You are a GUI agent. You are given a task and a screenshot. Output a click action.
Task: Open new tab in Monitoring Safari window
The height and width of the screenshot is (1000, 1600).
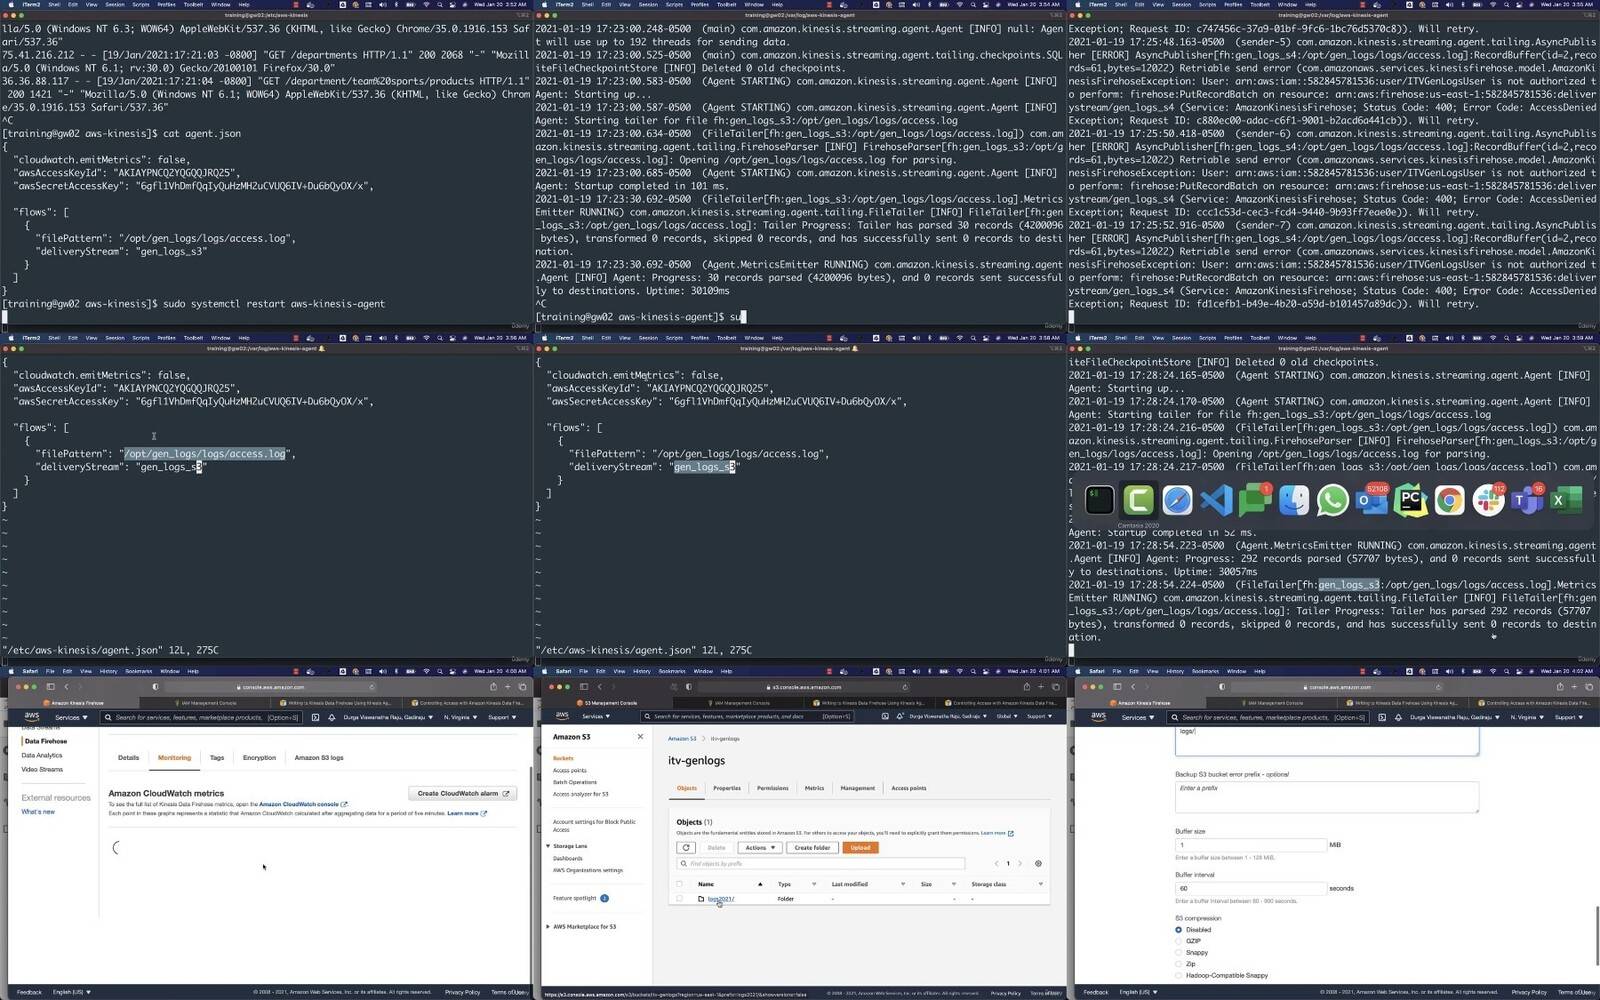[507, 687]
